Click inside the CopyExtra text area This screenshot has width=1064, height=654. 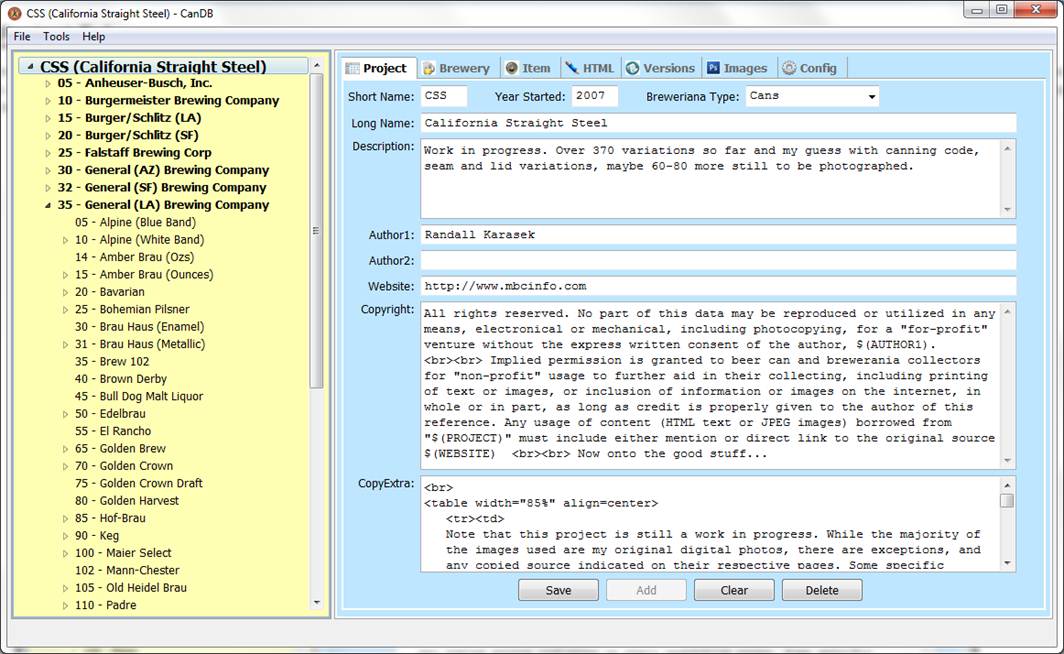click(x=710, y=524)
